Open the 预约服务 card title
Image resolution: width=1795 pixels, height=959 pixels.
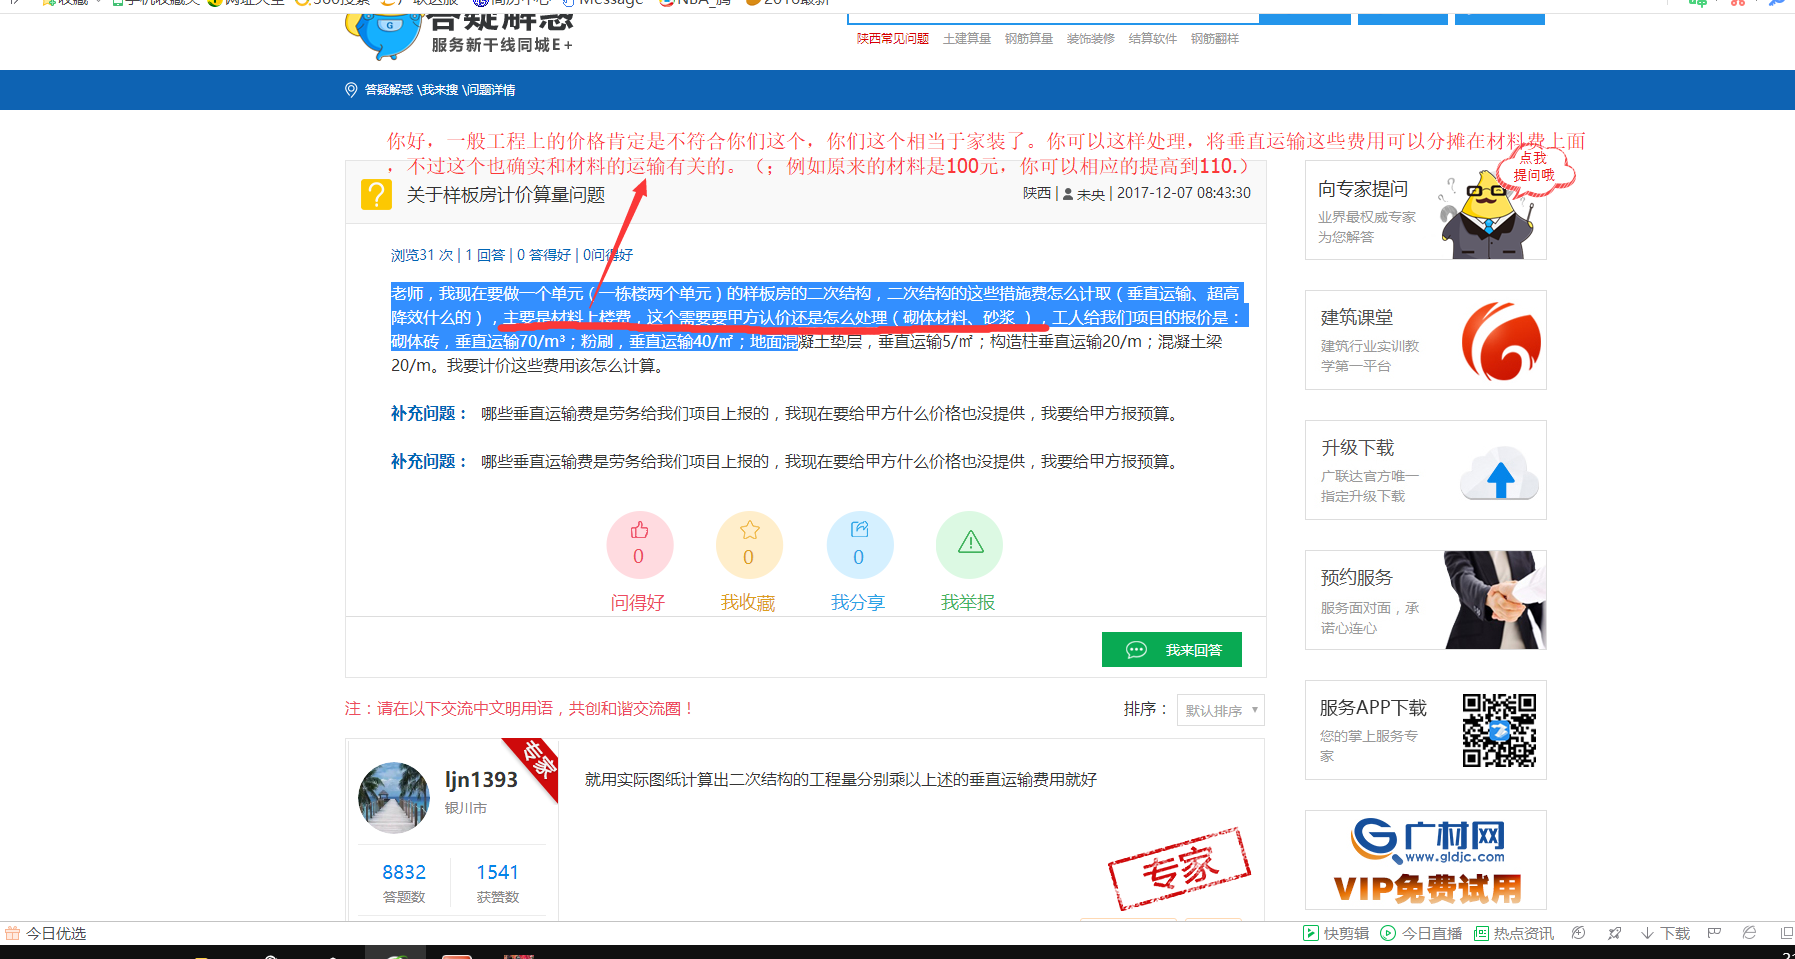click(x=1356, y=578)
